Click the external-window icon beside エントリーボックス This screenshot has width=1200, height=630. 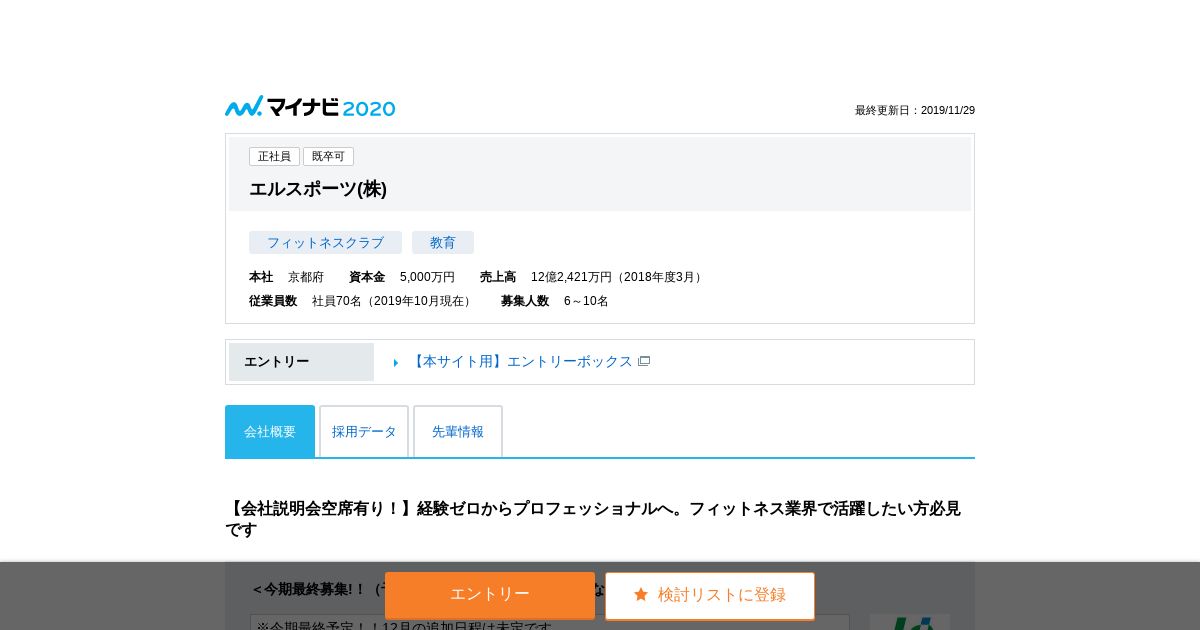pos(644,361)
